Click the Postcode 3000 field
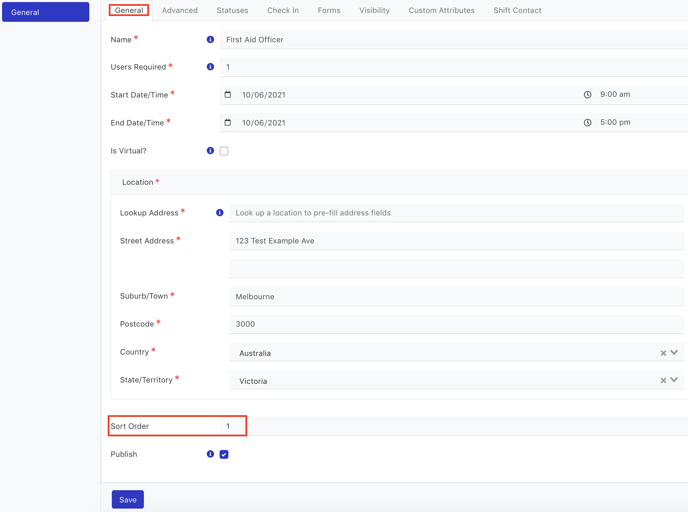Image resolution: width=688 pixels, height=512 pixels. coord(456,324)
